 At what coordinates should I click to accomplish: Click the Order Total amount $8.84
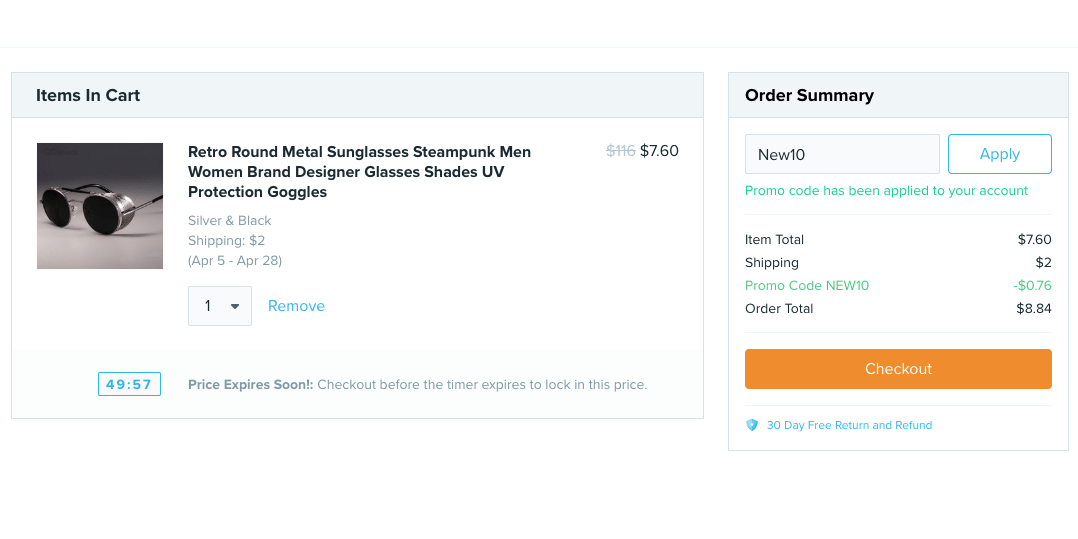(1034, 308)
